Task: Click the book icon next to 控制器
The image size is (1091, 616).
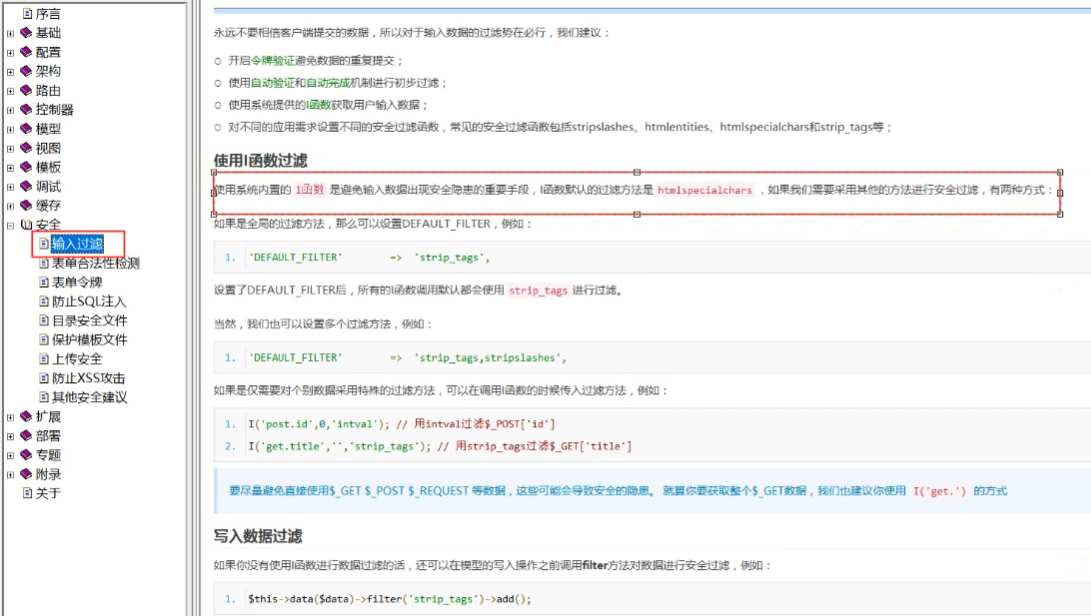Action: 26,109
